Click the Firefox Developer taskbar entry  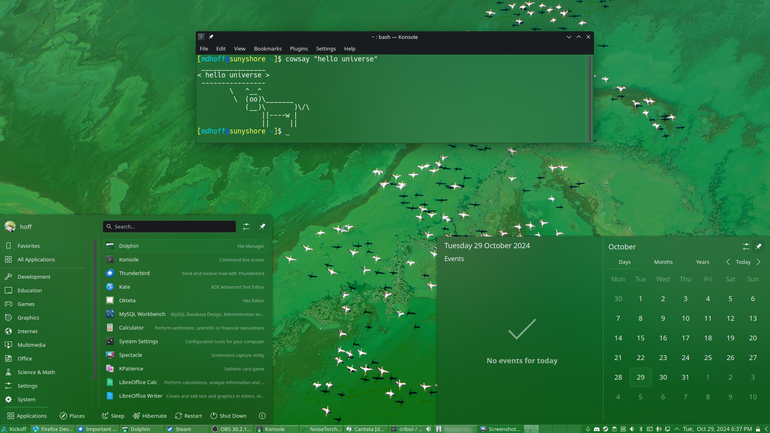point(53,429)
